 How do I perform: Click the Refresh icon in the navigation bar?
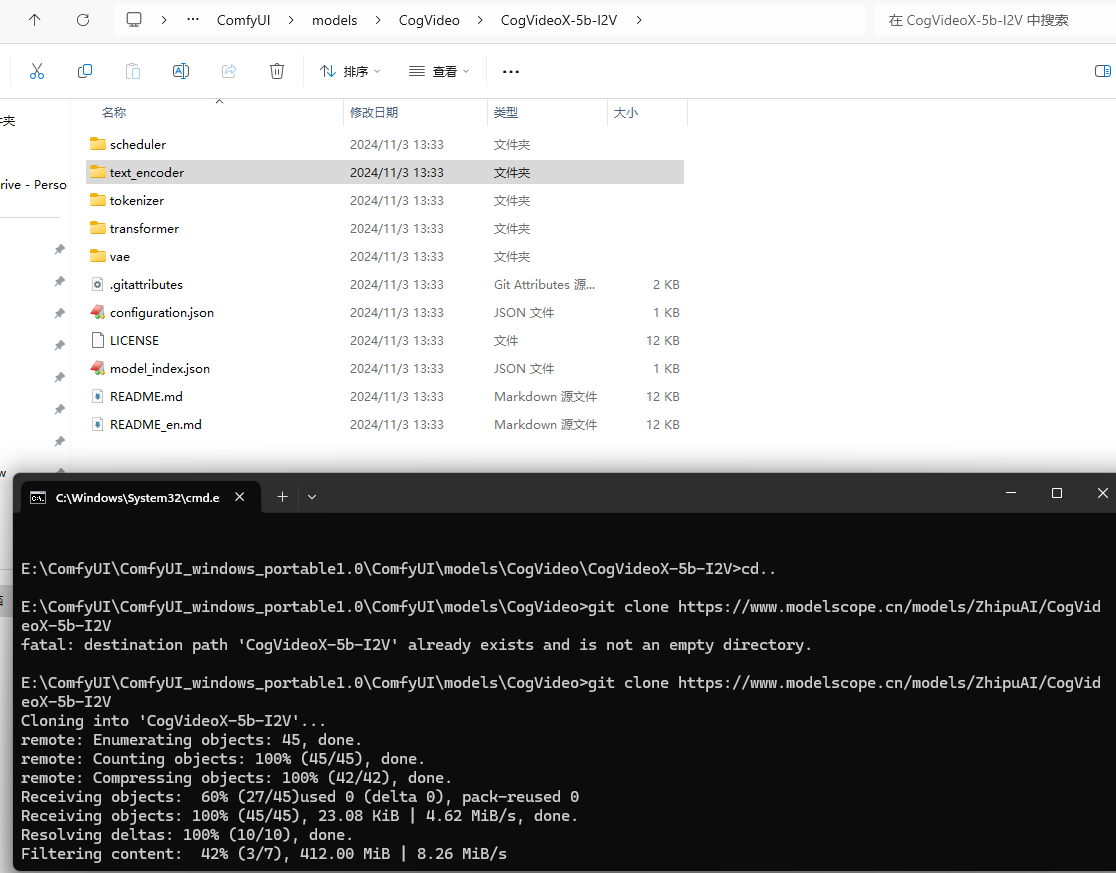(x=83, y=20)
